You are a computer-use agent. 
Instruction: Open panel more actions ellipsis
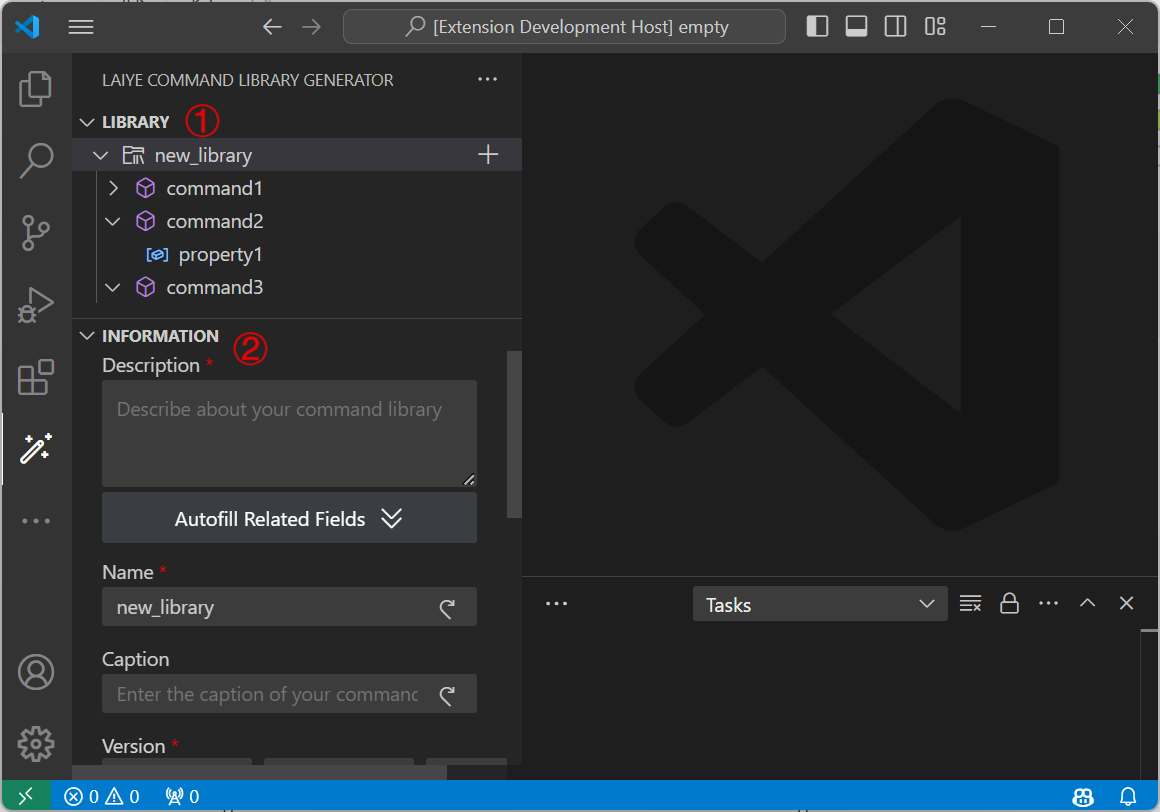(1048, 603)
